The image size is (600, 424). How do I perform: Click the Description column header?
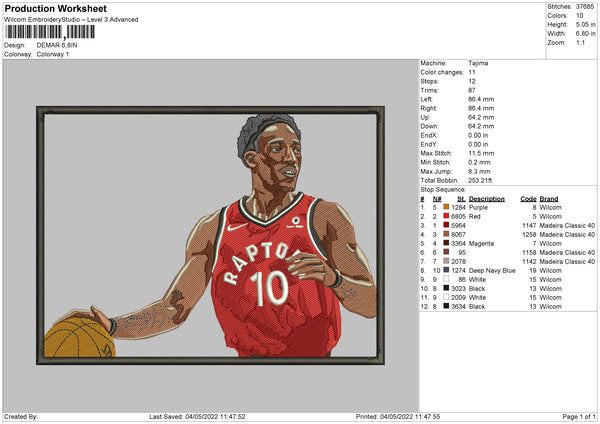pos(488,198)
